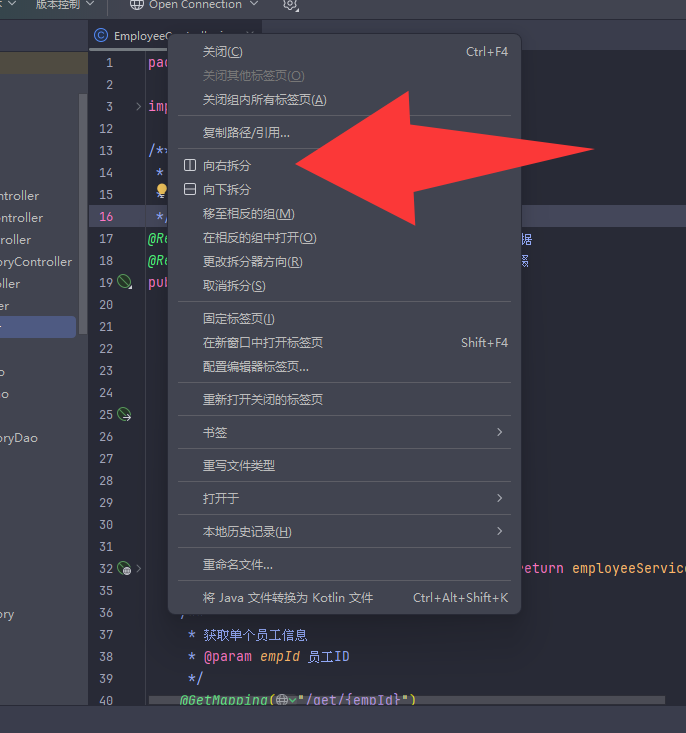686x733 pixels.
Task: Choose 将 Java 文件转换为 Kotlin 文件
Action: [x=344, y=597]
